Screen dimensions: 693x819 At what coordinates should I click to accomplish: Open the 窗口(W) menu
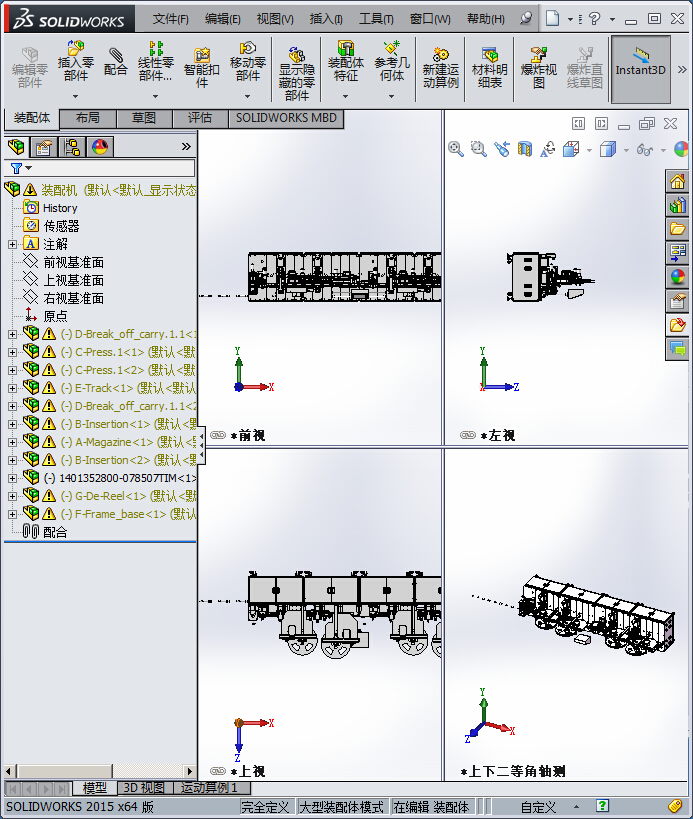pos(430,19)
